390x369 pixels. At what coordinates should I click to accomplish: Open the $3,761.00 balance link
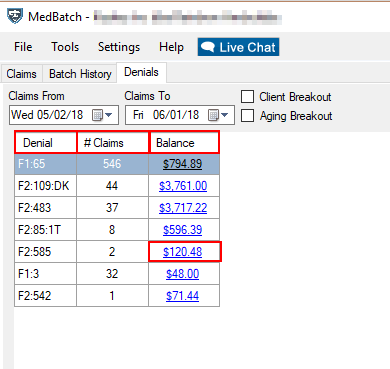(183, 186)
